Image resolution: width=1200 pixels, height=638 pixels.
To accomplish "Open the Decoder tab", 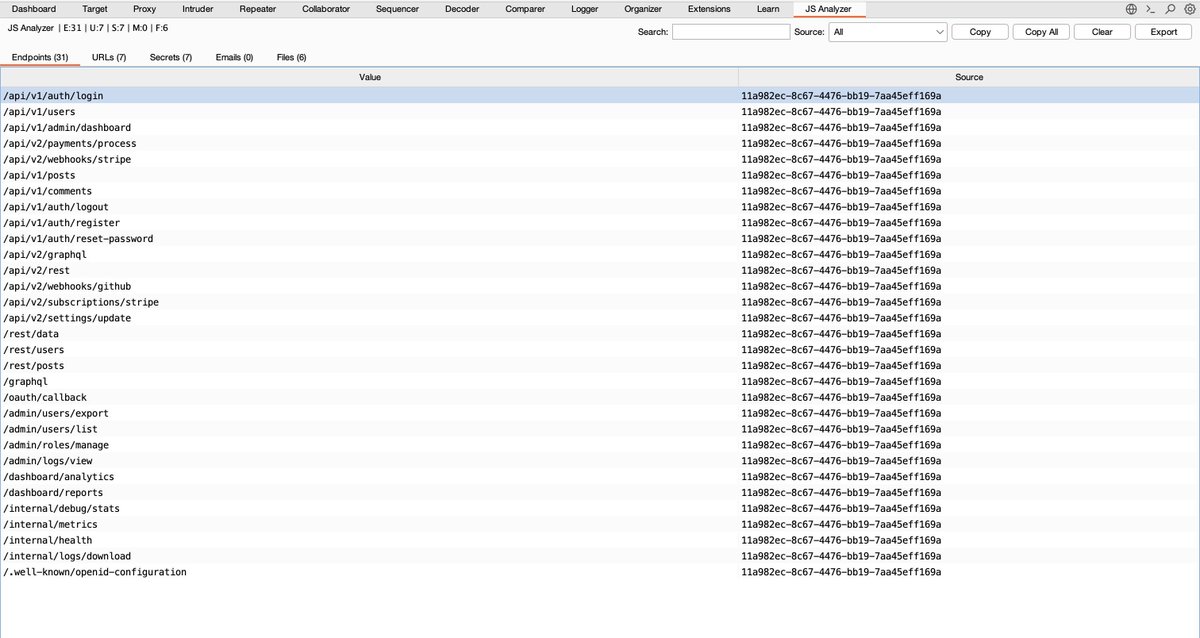I will click(x=462, y=9).
